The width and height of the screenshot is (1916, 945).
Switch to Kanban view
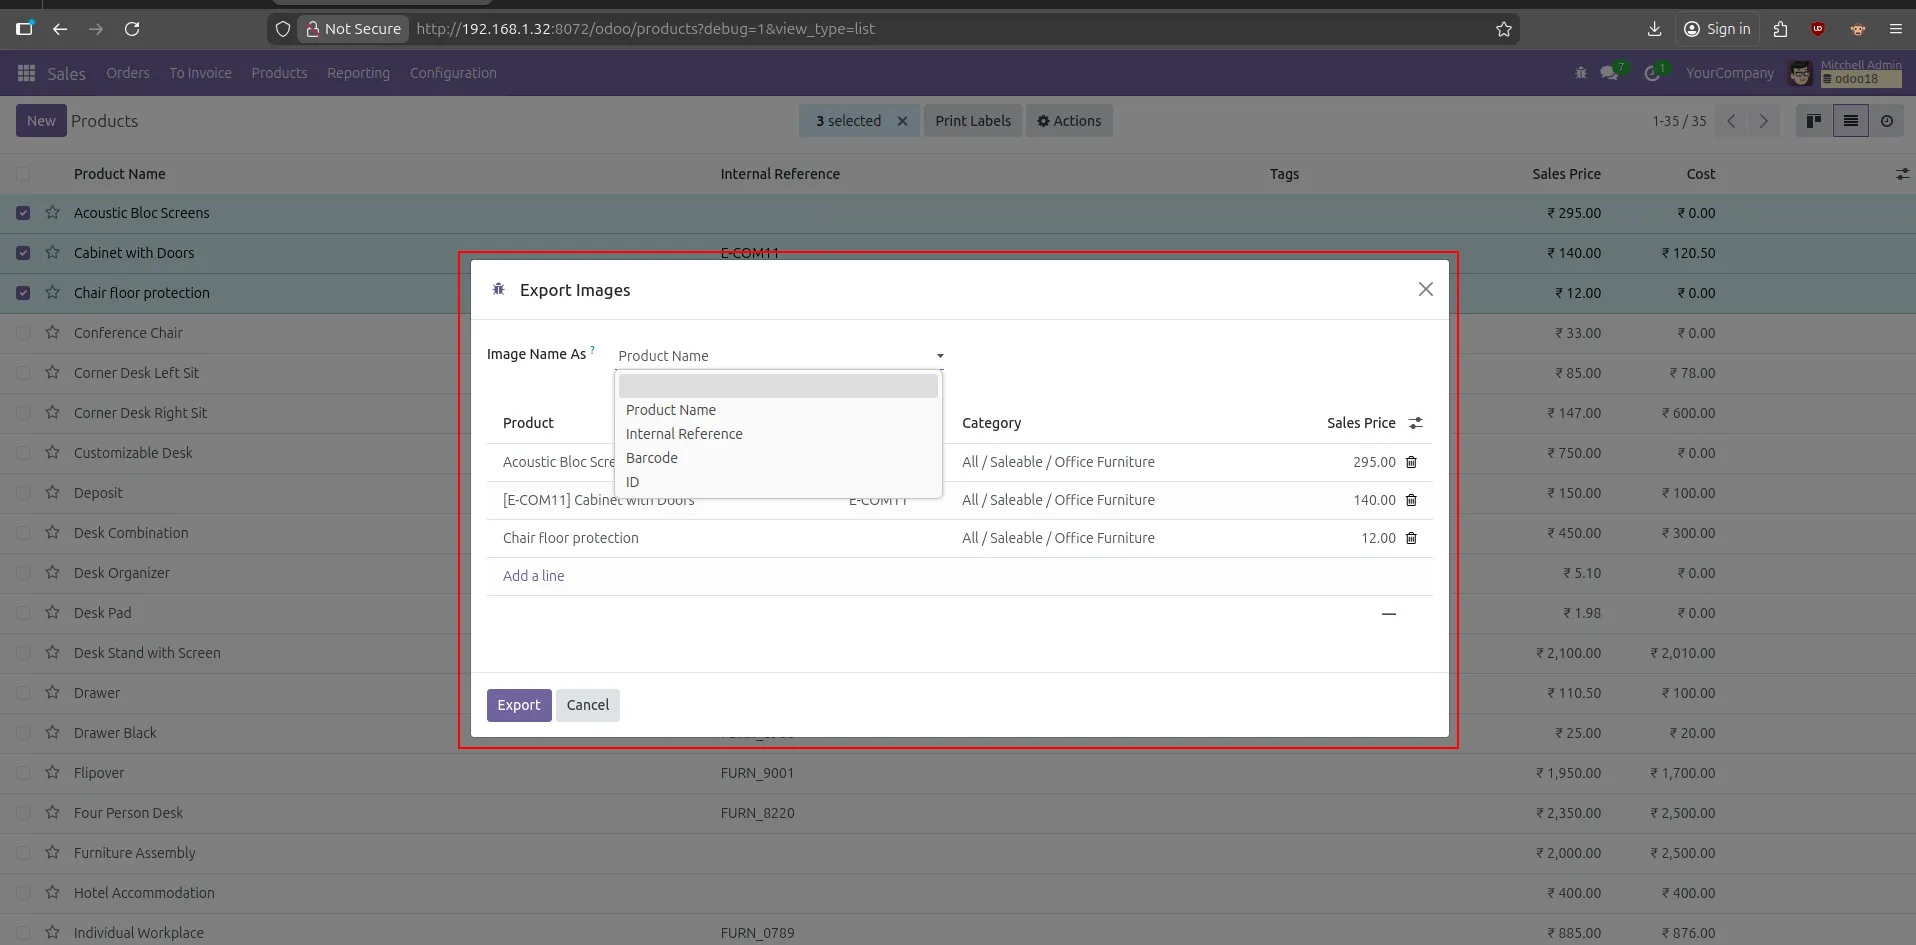[1813, 121]
